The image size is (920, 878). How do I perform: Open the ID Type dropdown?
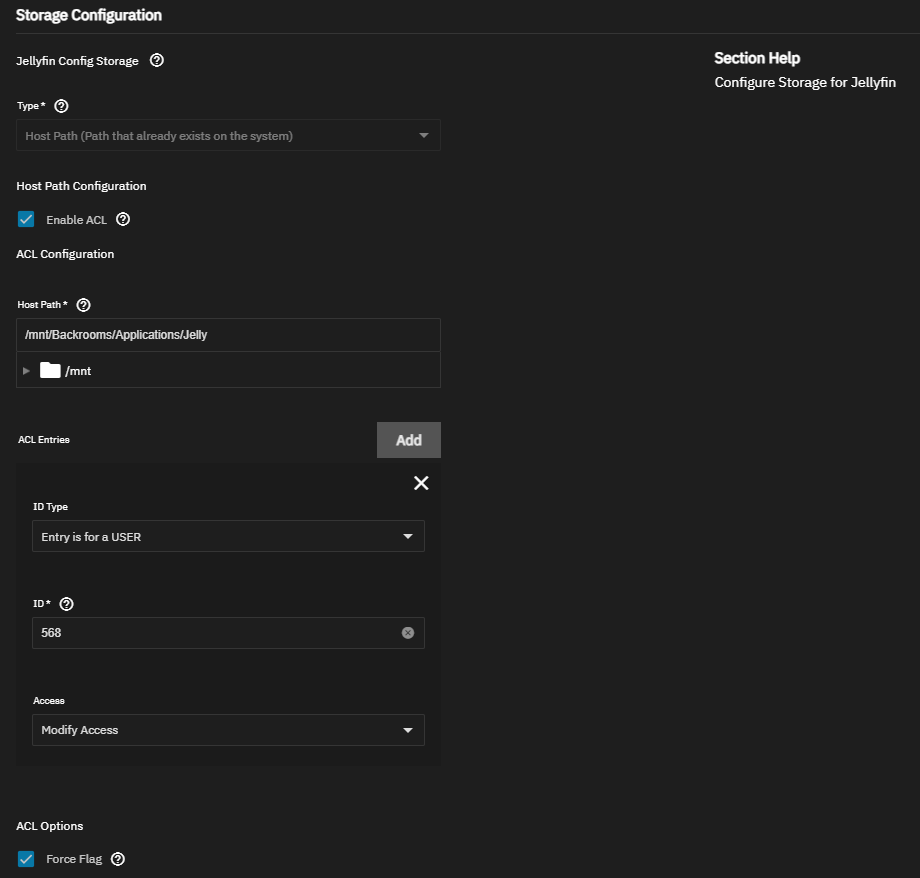[x=228, y=537]
